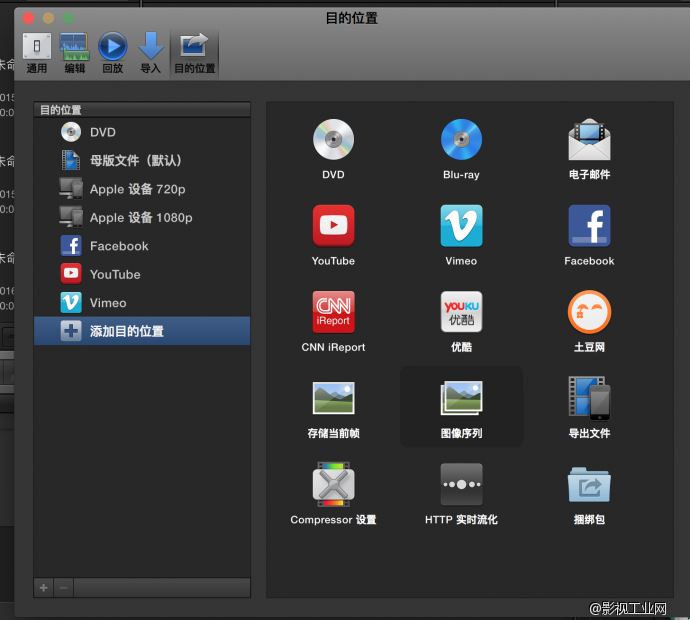
Task: Select 母版文件（默认） in the destinations list
Action: 135,161
